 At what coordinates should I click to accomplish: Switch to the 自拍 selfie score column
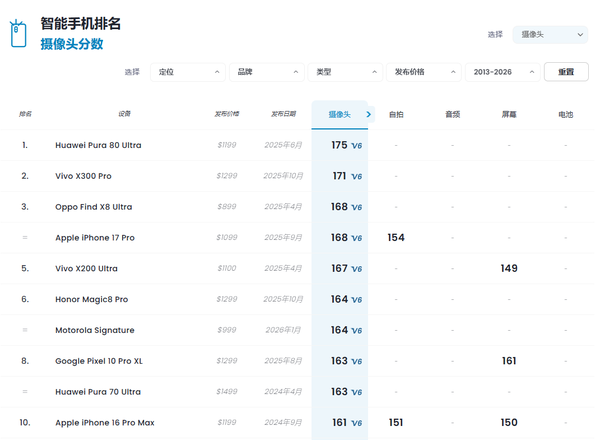click(x=396, y=115)
